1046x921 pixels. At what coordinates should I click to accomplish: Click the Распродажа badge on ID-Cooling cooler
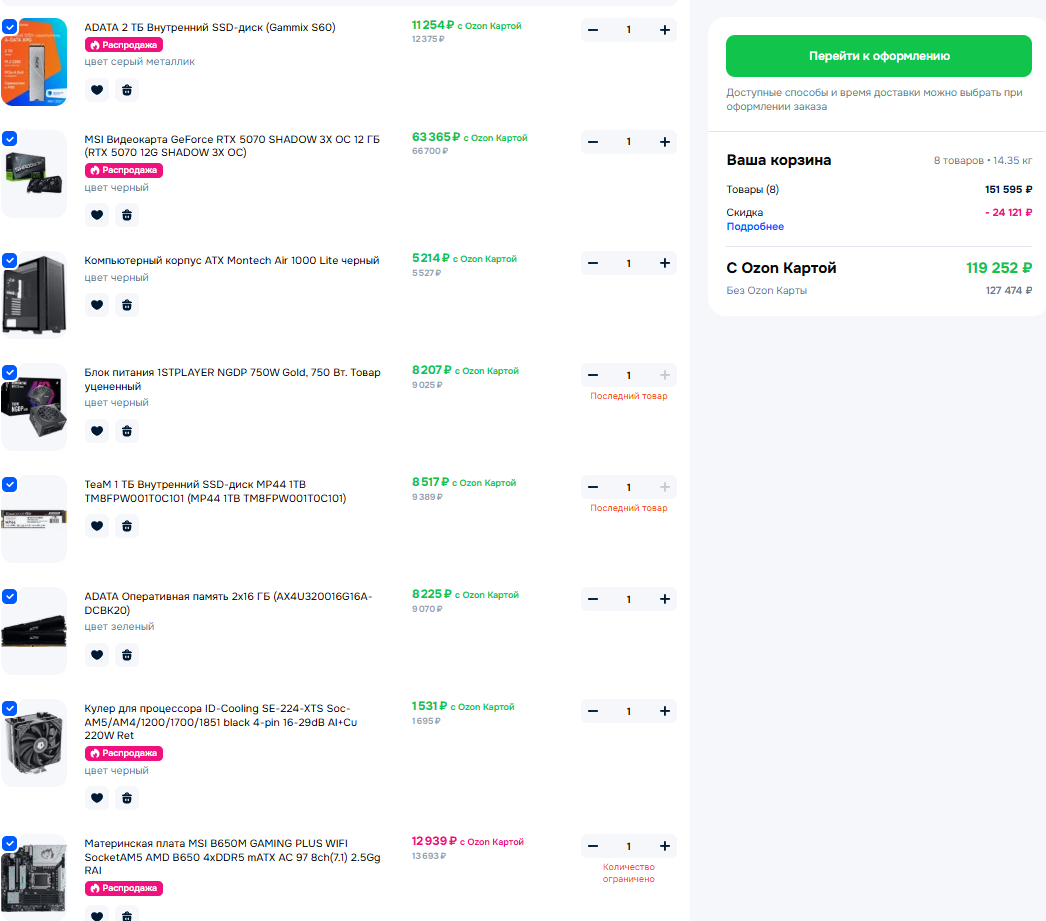123,753
